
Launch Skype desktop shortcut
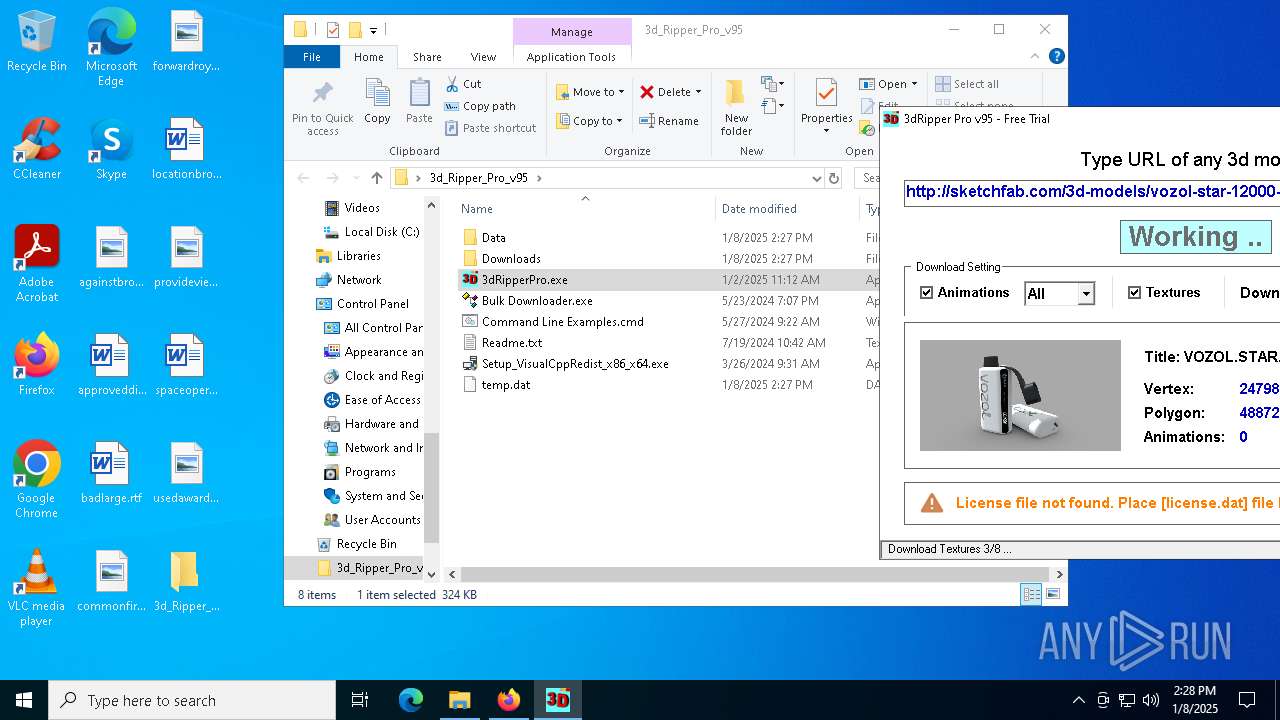[x=111, y=150]
